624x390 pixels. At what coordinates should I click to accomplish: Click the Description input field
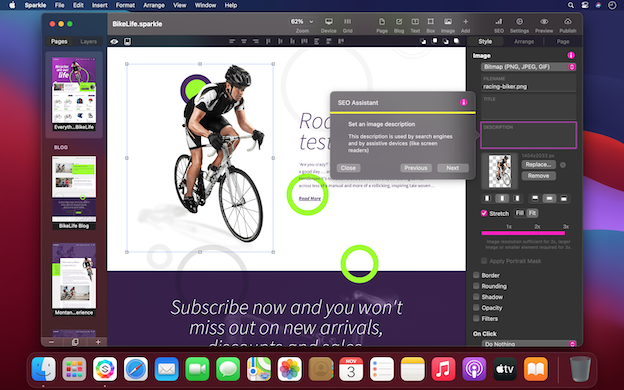coord(528,135)
